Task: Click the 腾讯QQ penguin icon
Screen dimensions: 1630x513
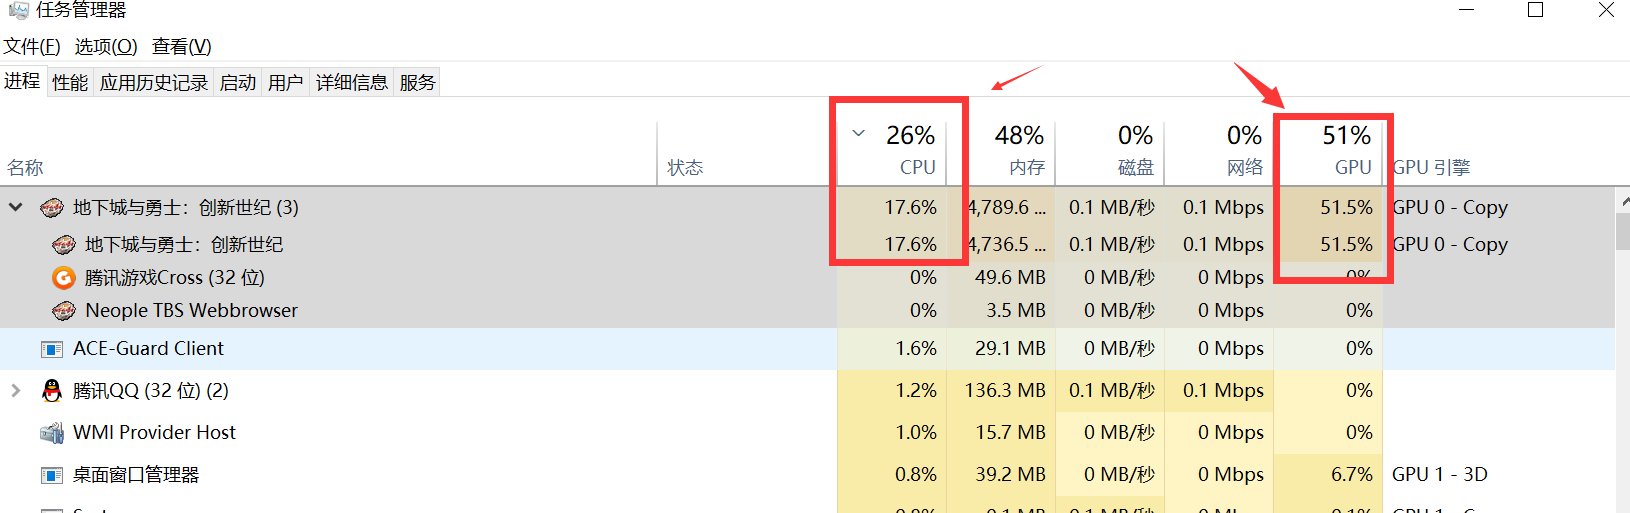Action: (52, 391)
